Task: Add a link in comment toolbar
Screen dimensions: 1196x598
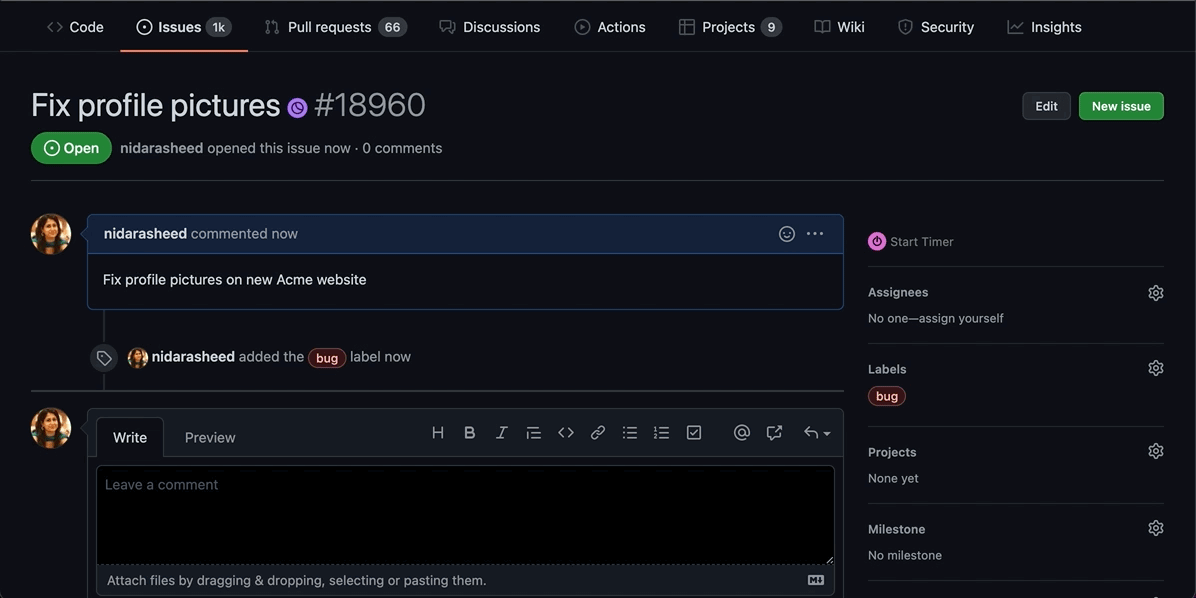Action: [x=598, y=433]
